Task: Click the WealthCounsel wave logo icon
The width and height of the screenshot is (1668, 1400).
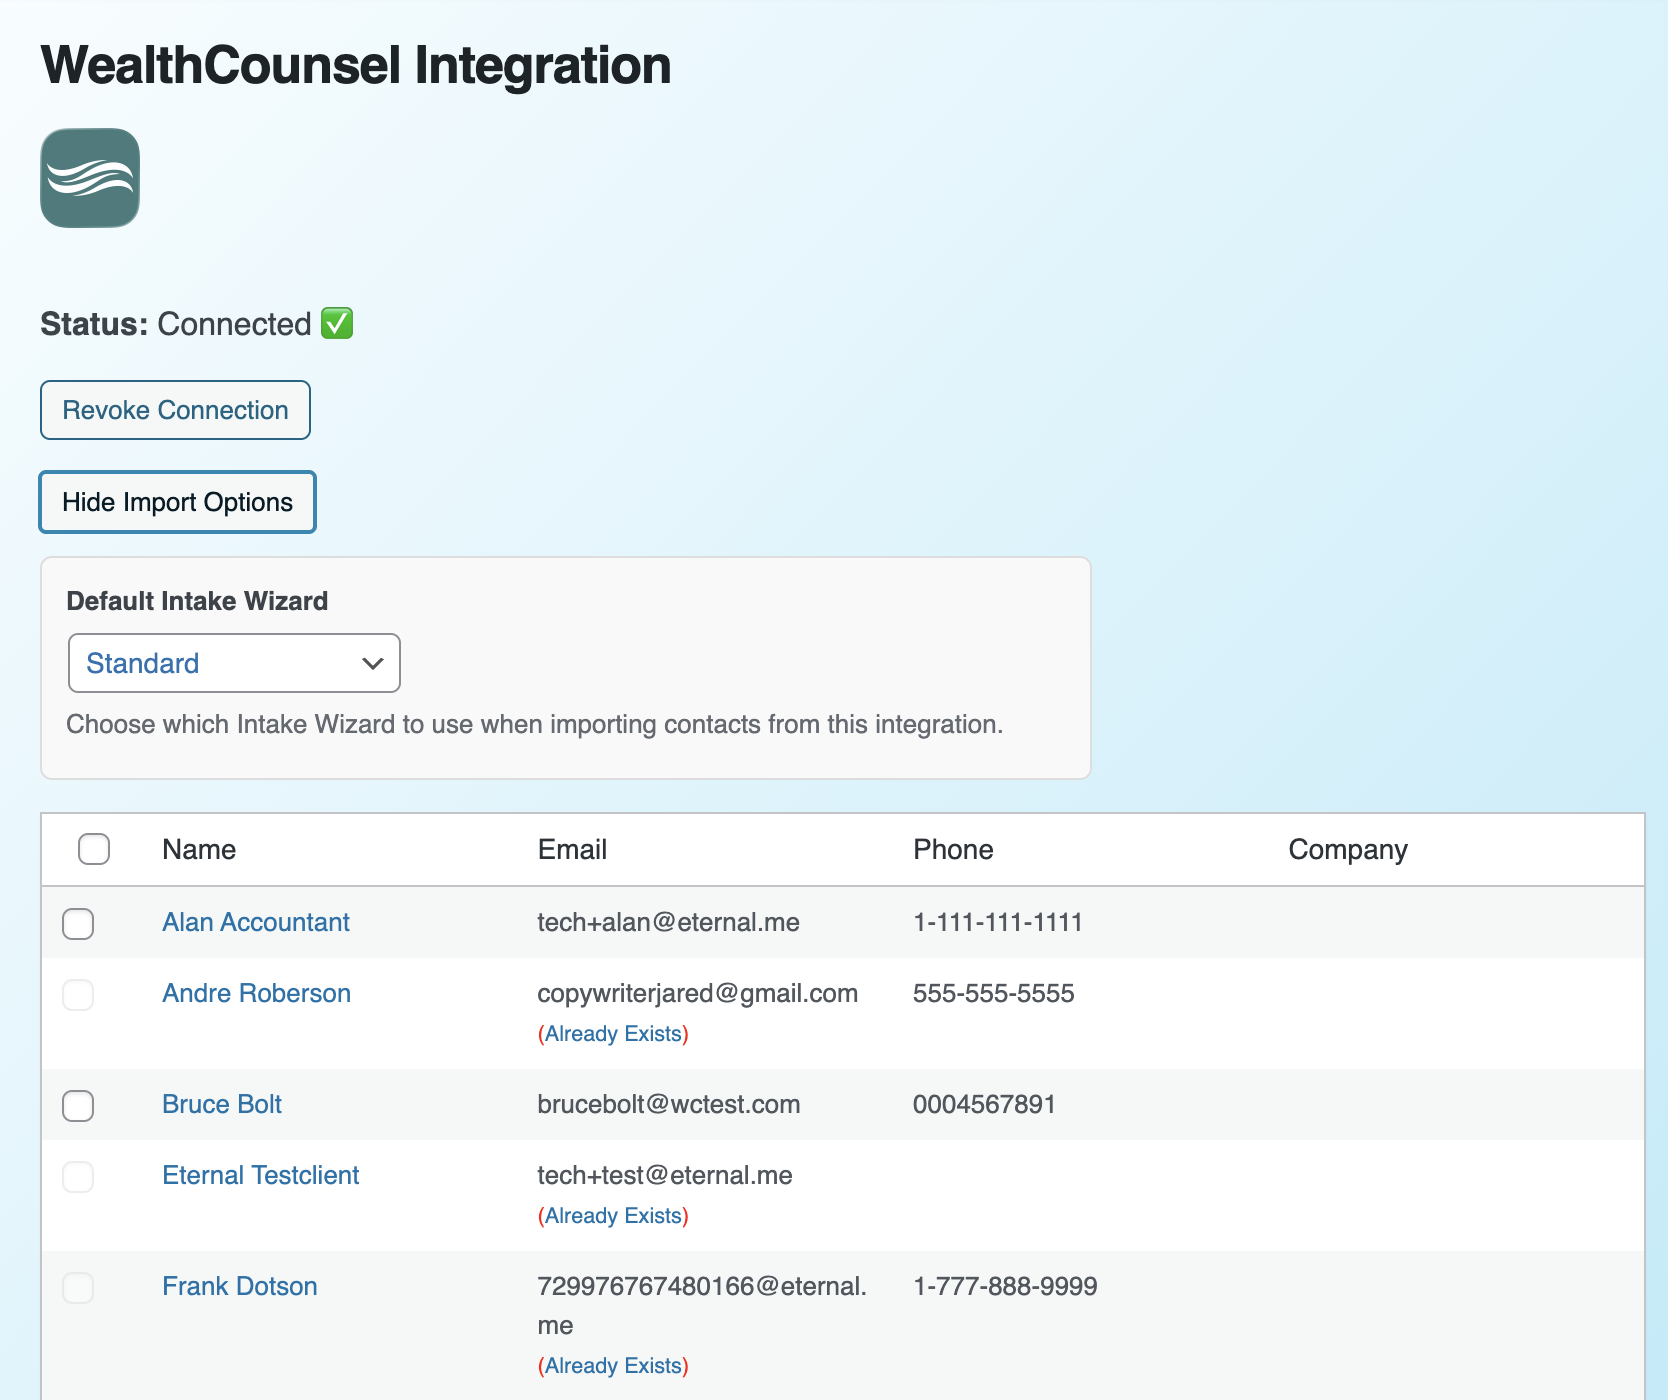Action: 90,178
